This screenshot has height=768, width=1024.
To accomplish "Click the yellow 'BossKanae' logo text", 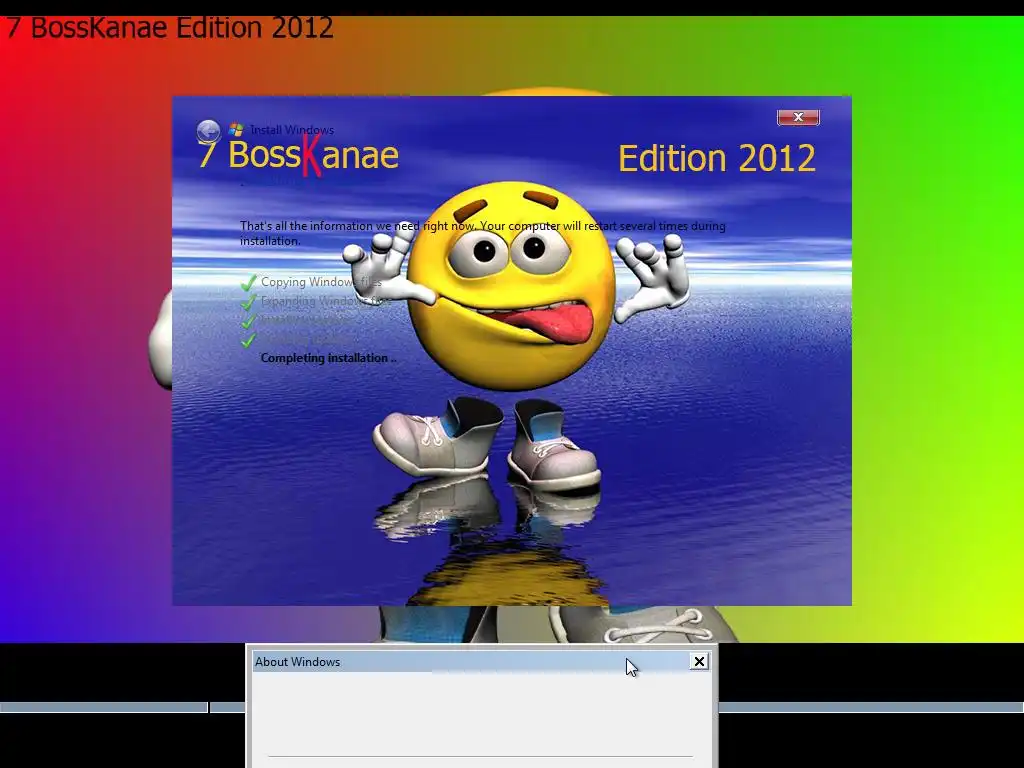I will [x=313, y=155].
